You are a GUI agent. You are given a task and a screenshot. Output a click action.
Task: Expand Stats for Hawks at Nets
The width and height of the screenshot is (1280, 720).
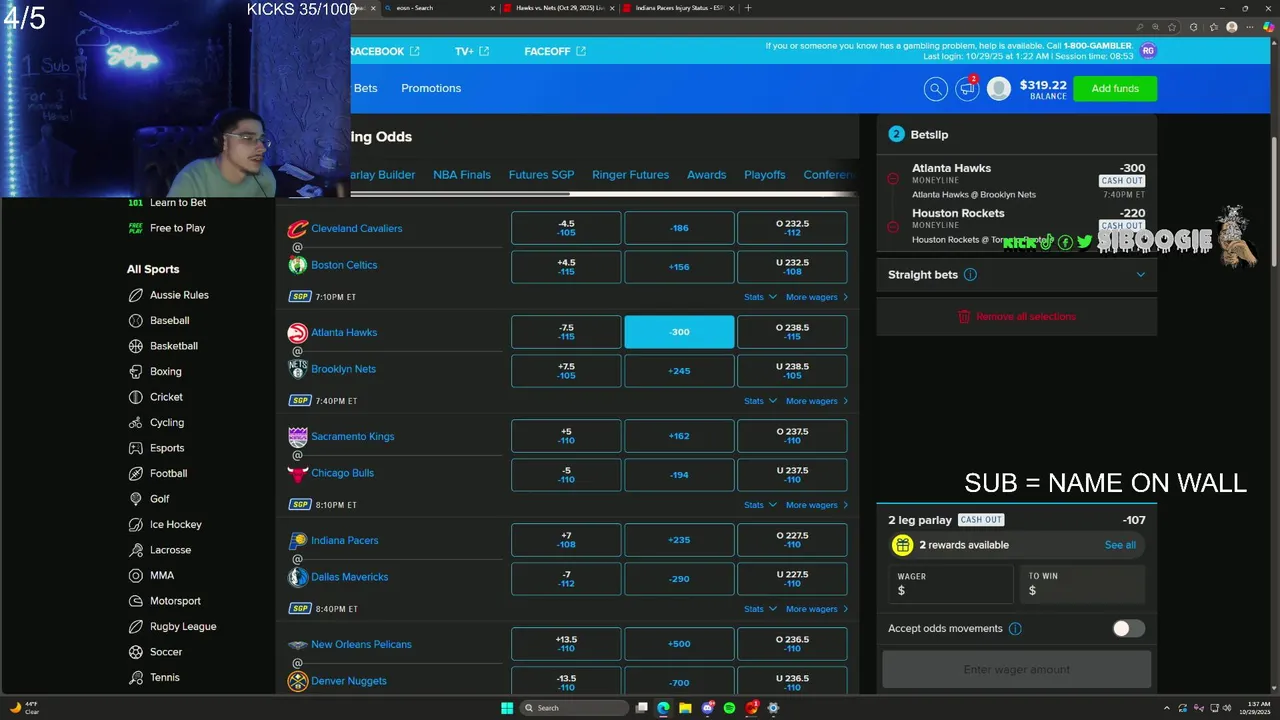(760, 401)
